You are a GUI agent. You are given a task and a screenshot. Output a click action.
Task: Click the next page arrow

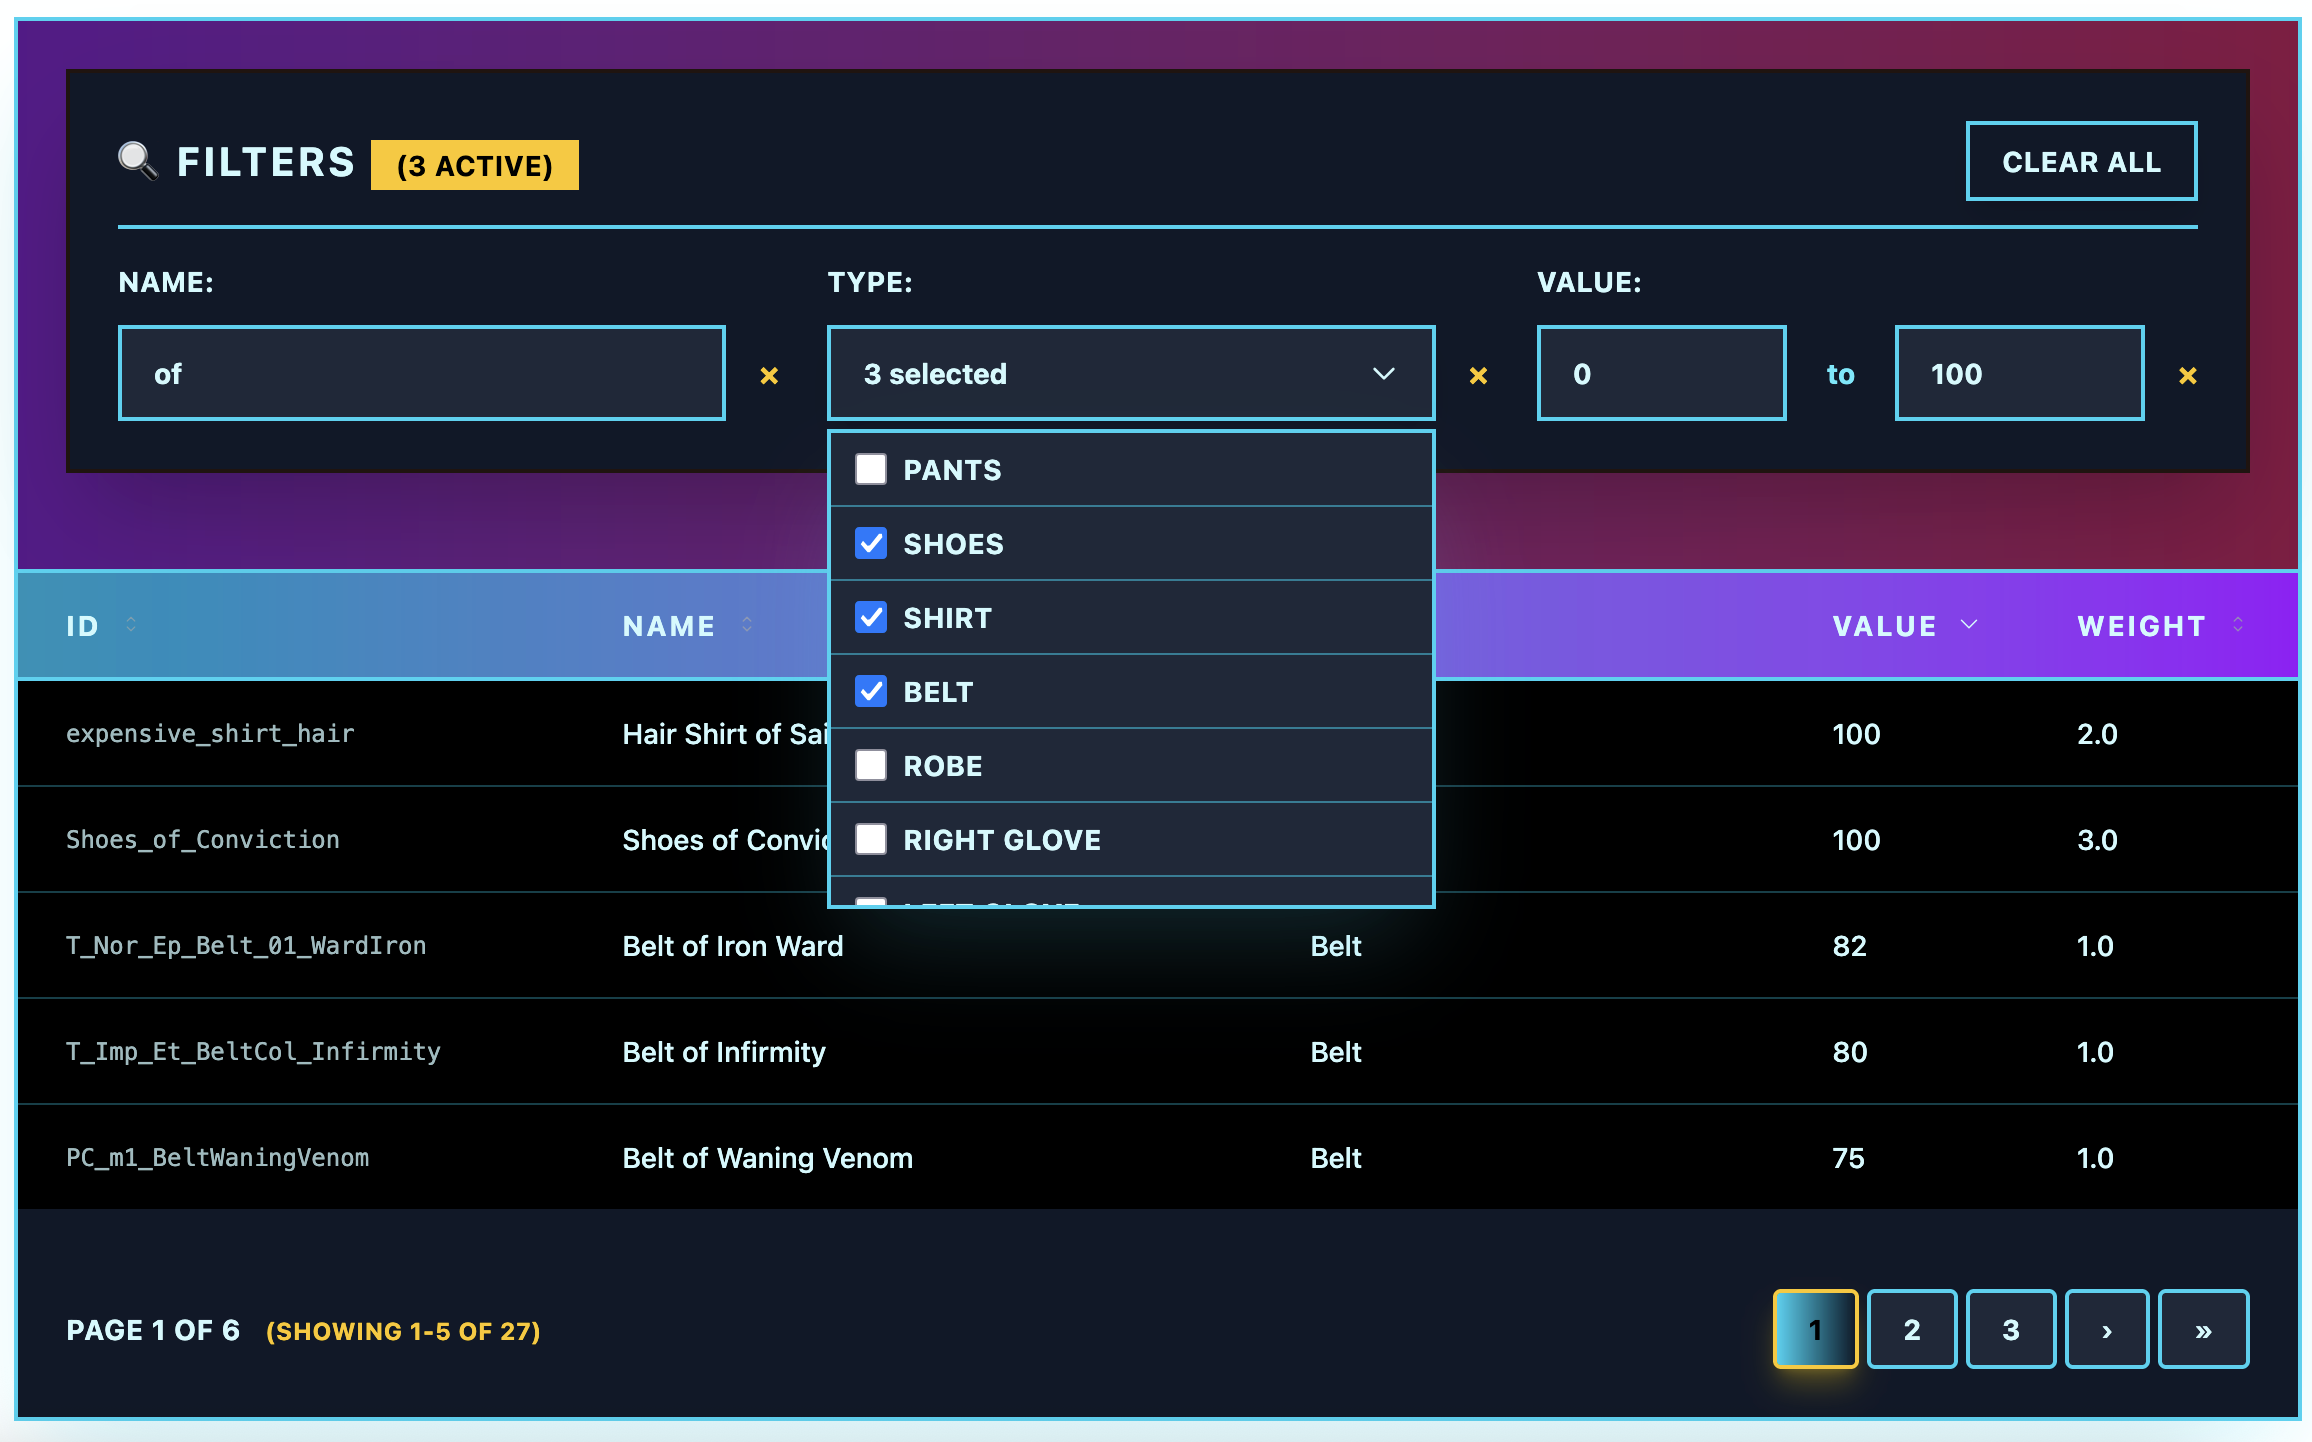click(2107, 1329)
